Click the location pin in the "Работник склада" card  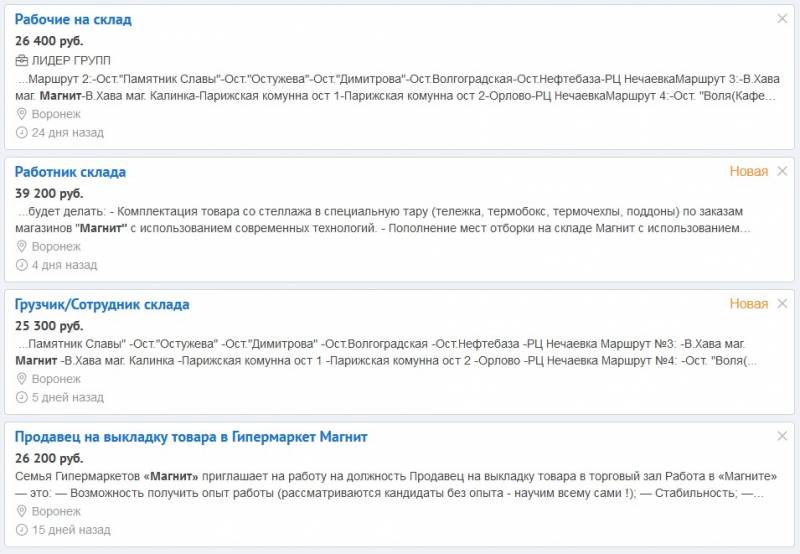coord(21,246)
